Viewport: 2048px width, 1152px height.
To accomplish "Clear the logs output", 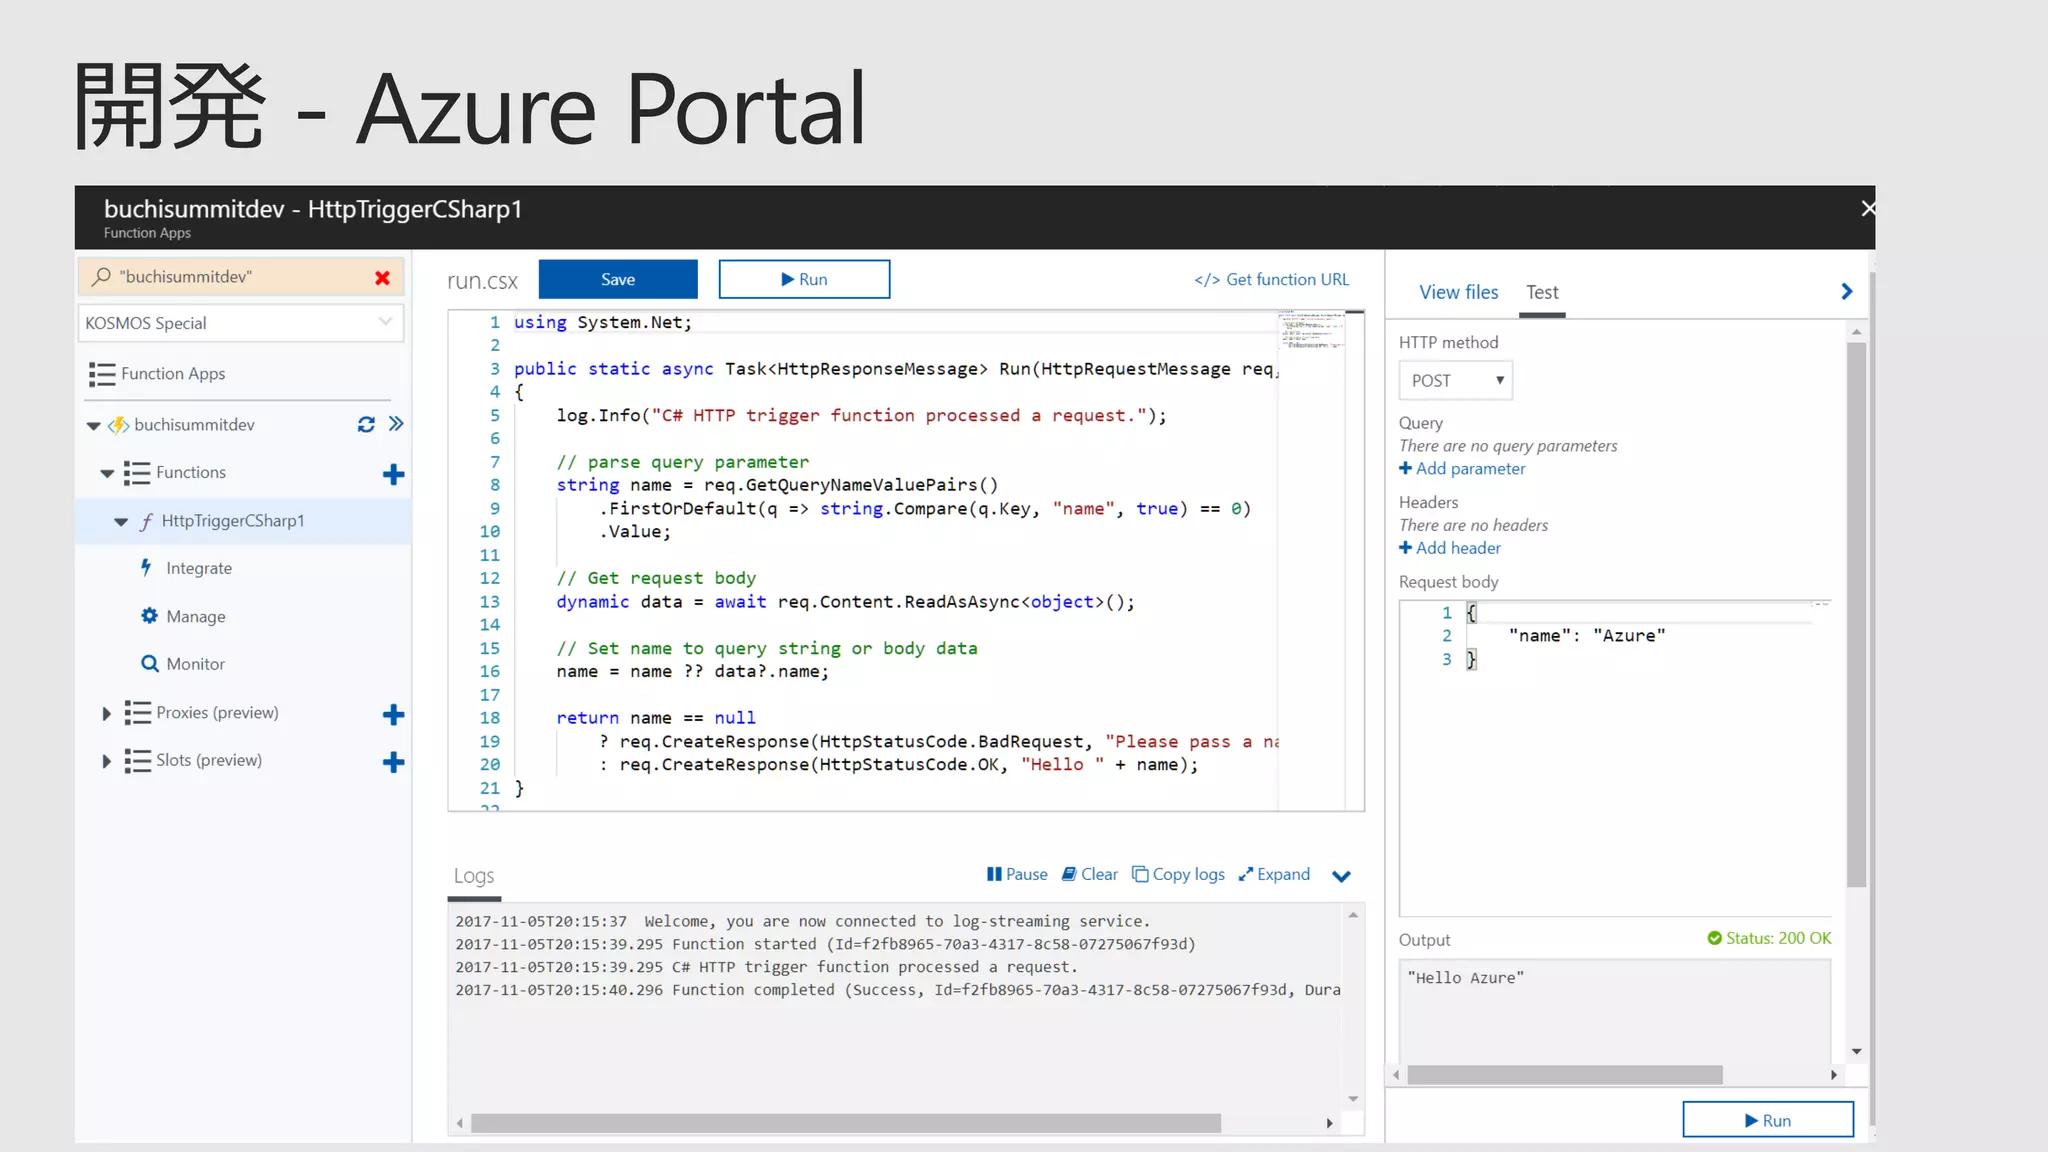I will [x=1090, y=874].
